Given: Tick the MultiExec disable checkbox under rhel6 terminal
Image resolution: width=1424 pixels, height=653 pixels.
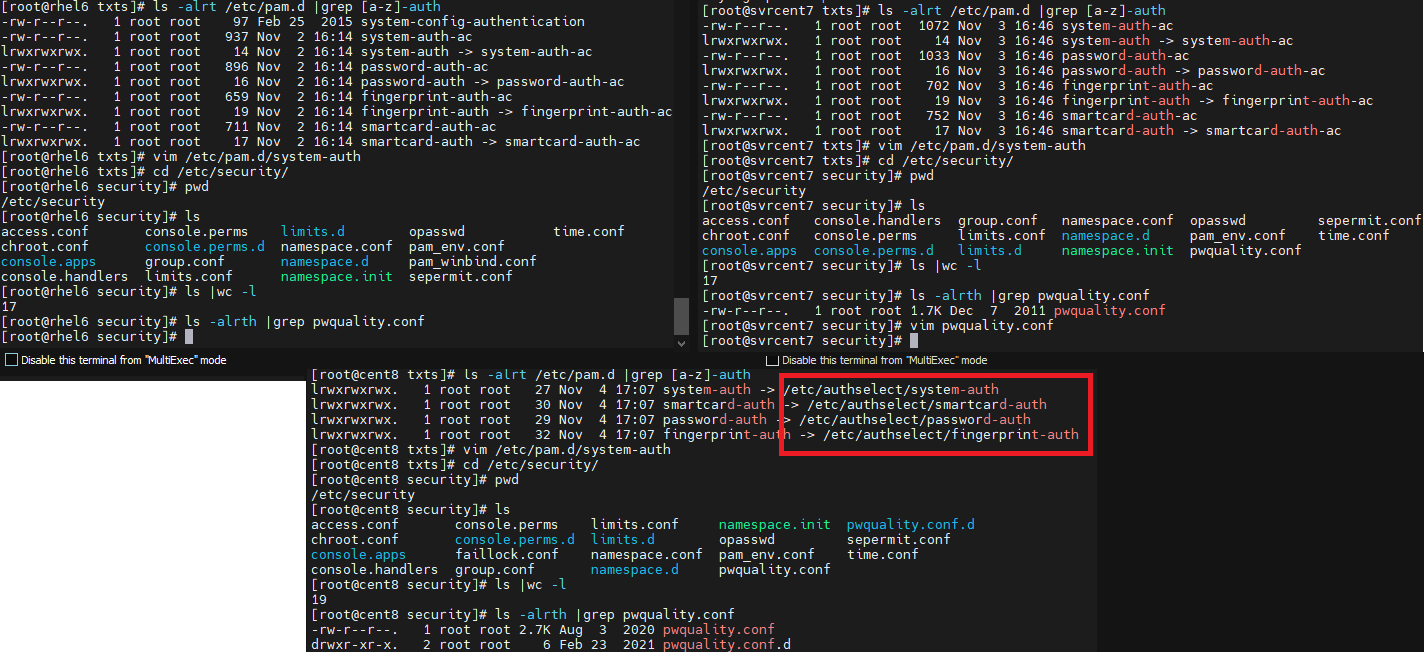Looking at the screenshot, I should point(11,360).
